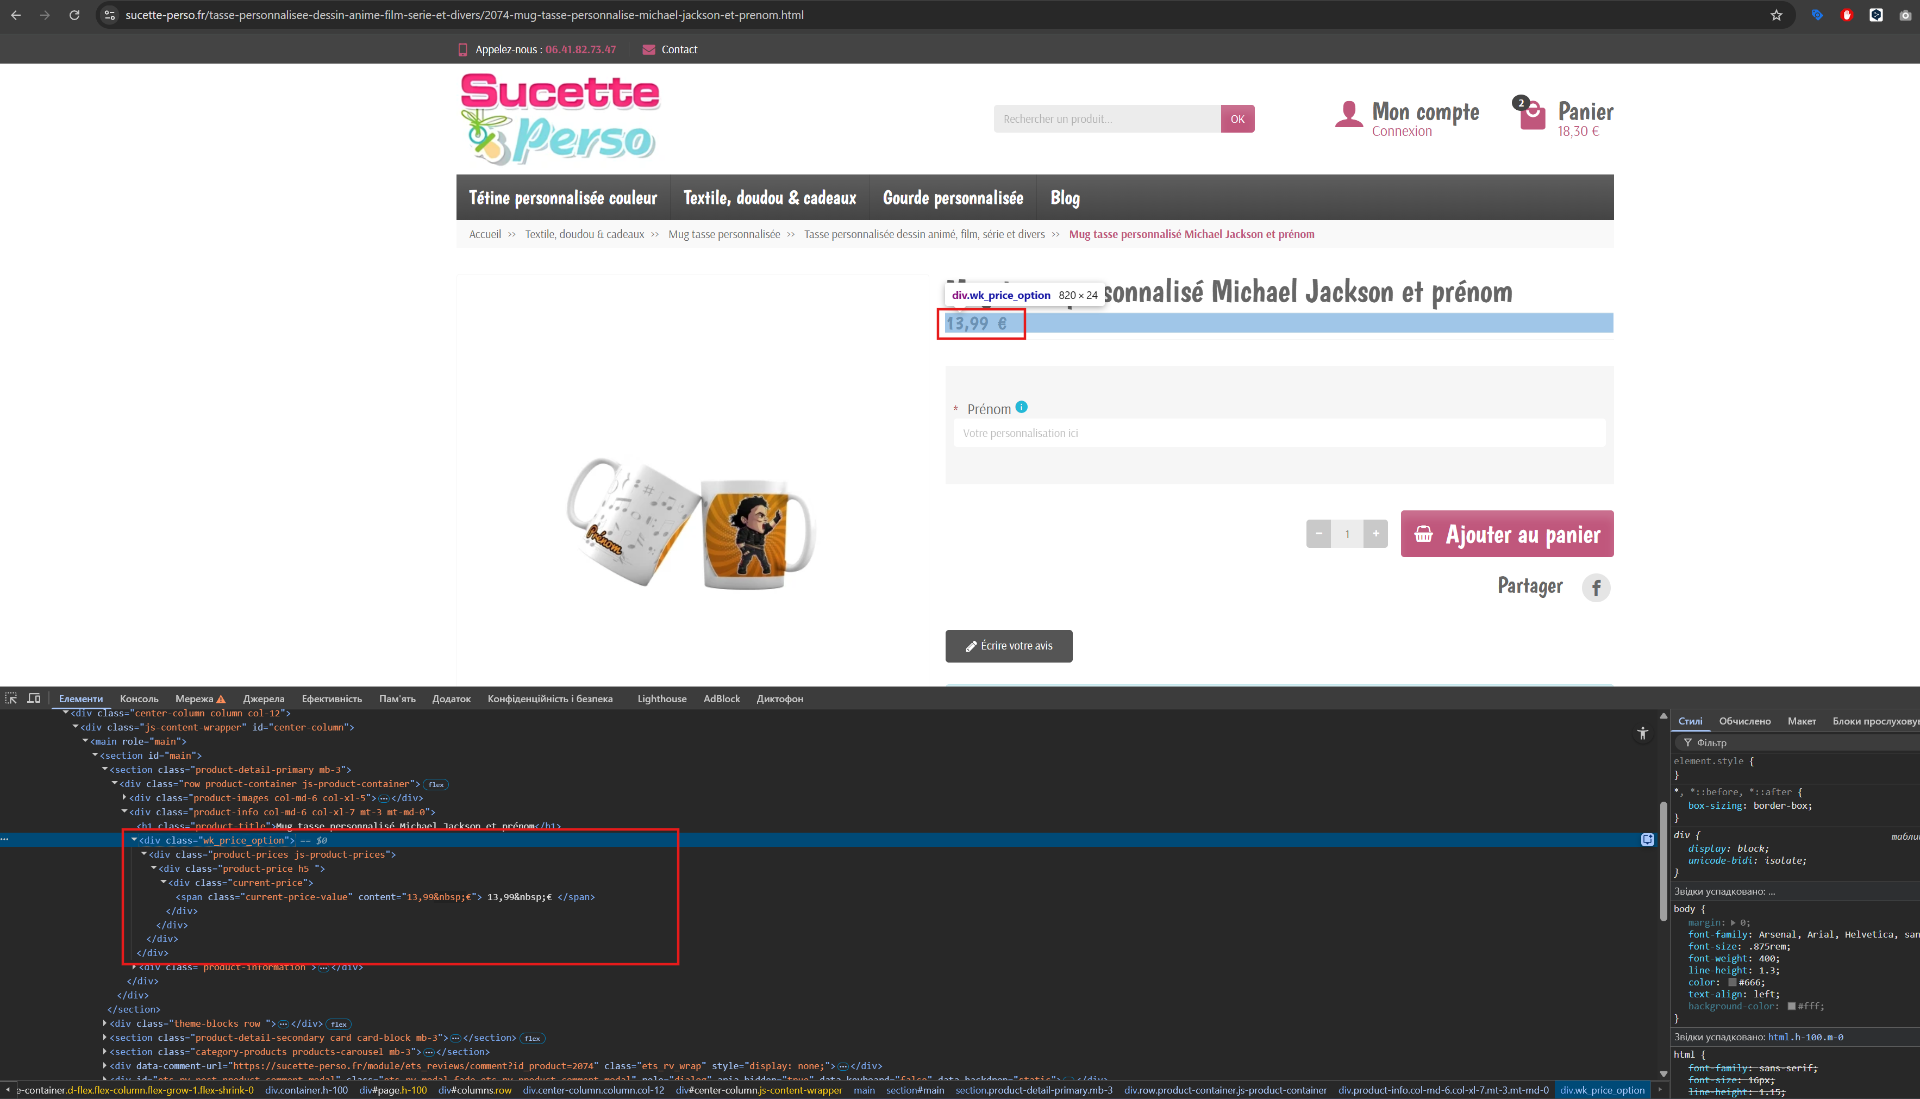Click the Ajouter au panier button
Screen dimensions: 1920x1099
[x=1506, y=534]
